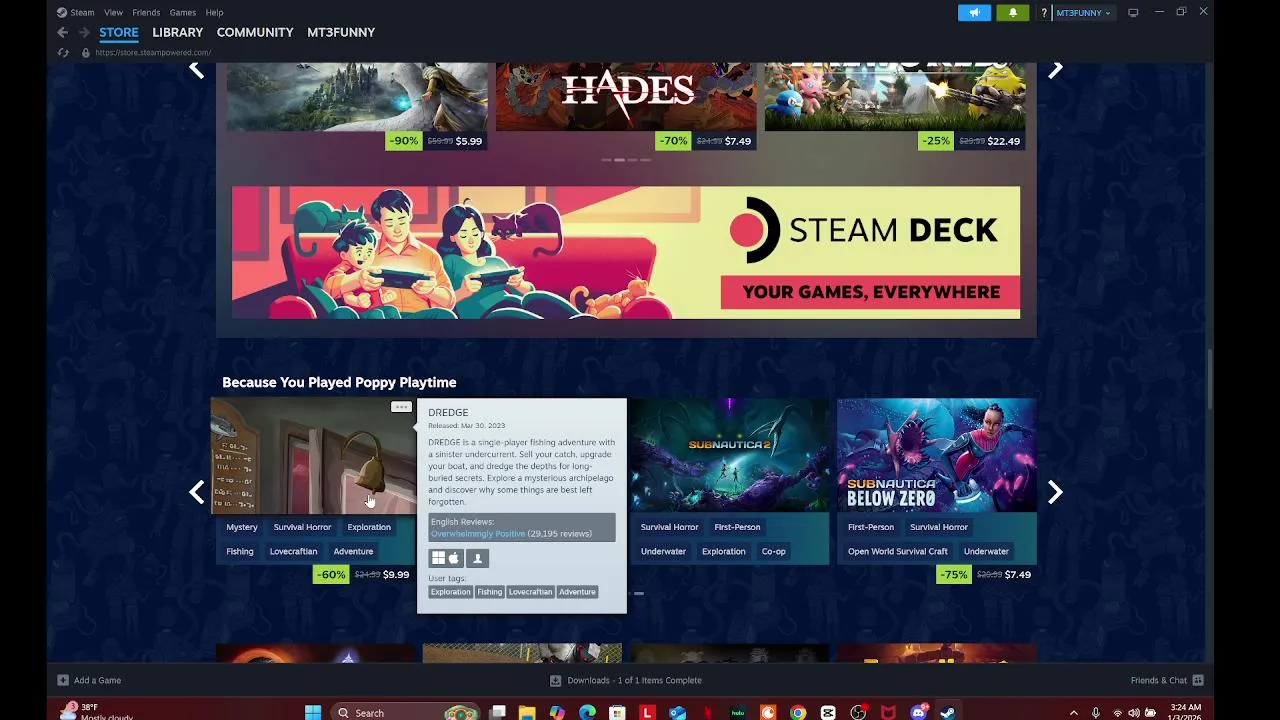Viewport: 1280px width, 720px height.
Task: Open the Friends & Chat grid icon
Action: pos(1198,680)
